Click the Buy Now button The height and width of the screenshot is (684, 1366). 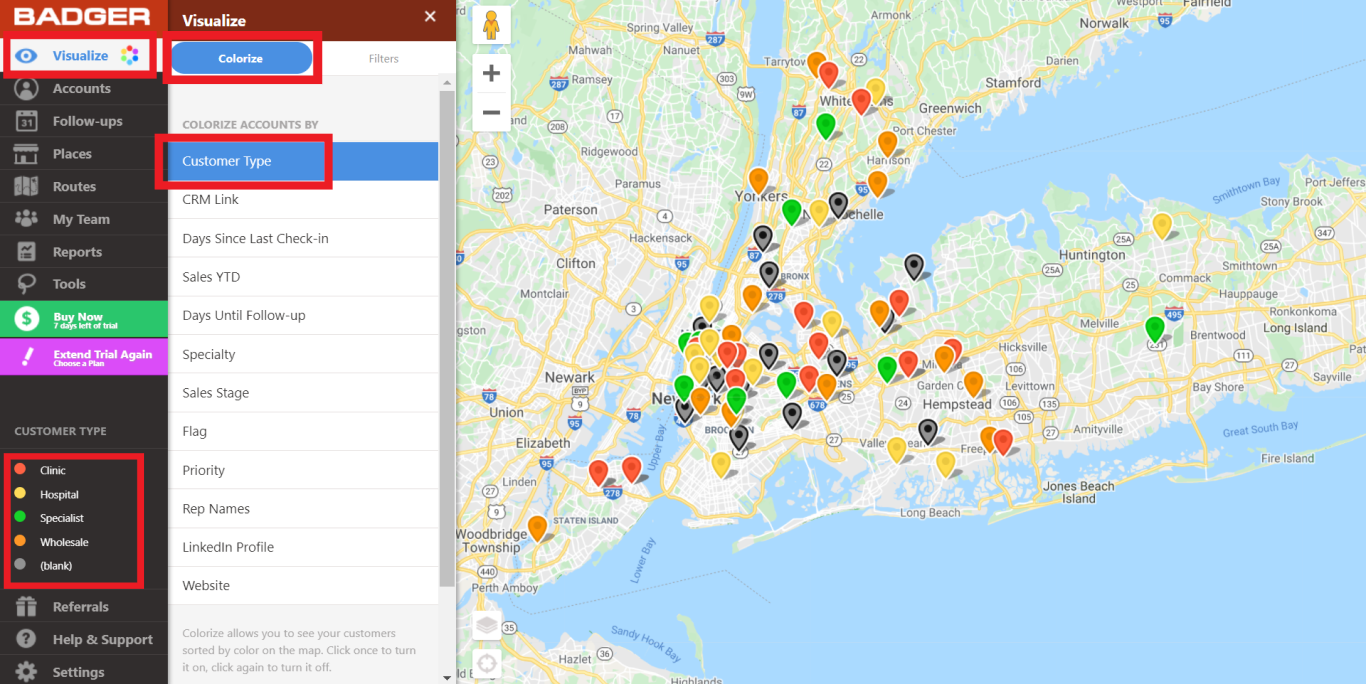pyautogui.click(x=84, y=319)
